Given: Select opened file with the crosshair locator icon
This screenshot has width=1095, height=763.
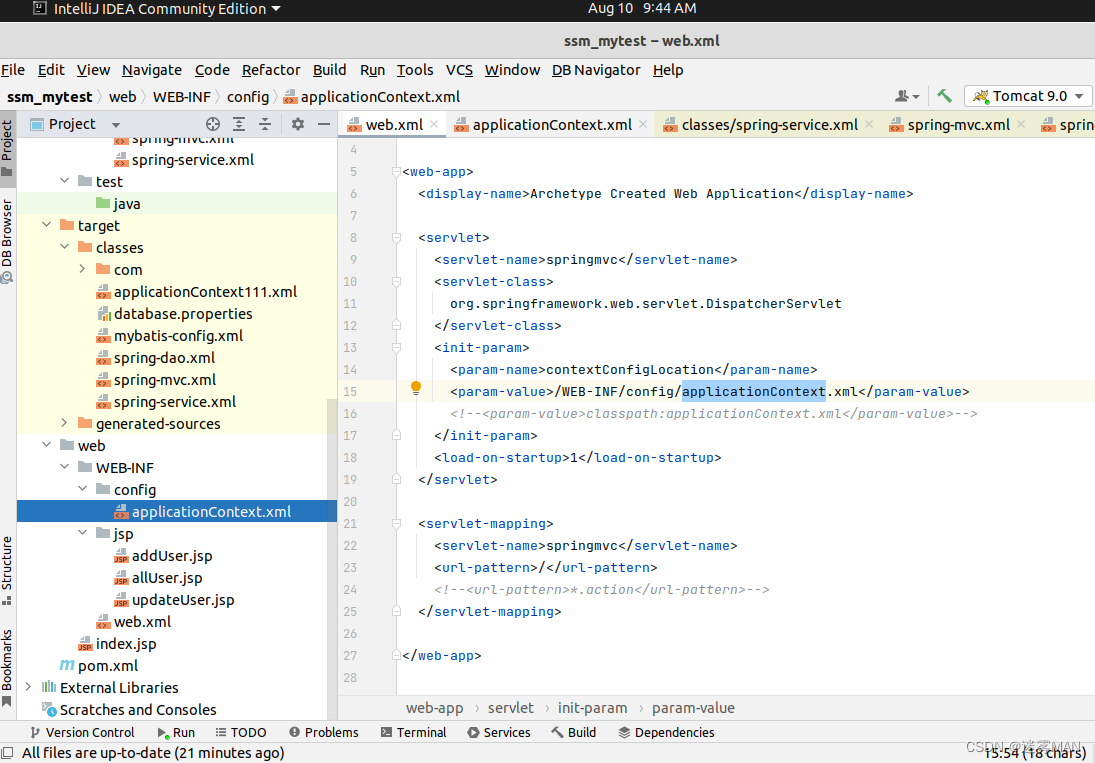Looking at the screenshot, I should pyautogui.click(x=211, y=123).
